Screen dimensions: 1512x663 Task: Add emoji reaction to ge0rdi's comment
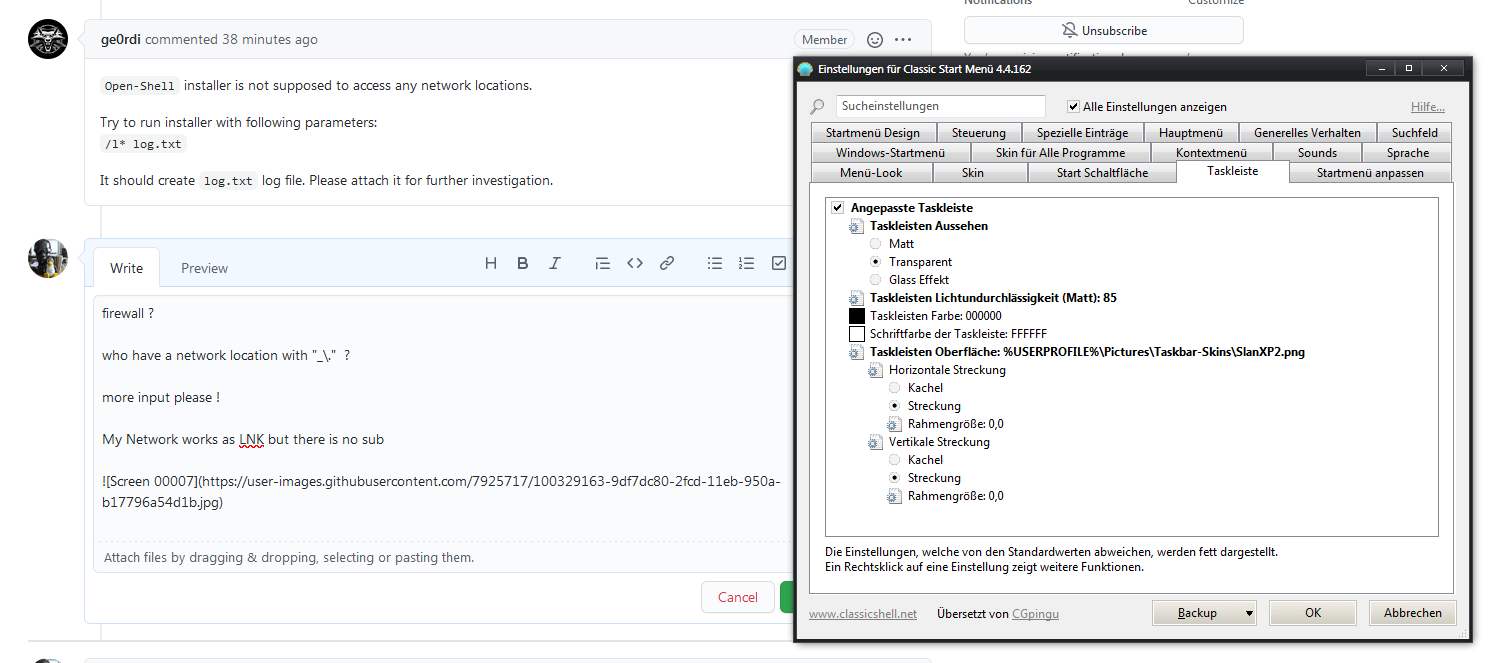(874, 40)
